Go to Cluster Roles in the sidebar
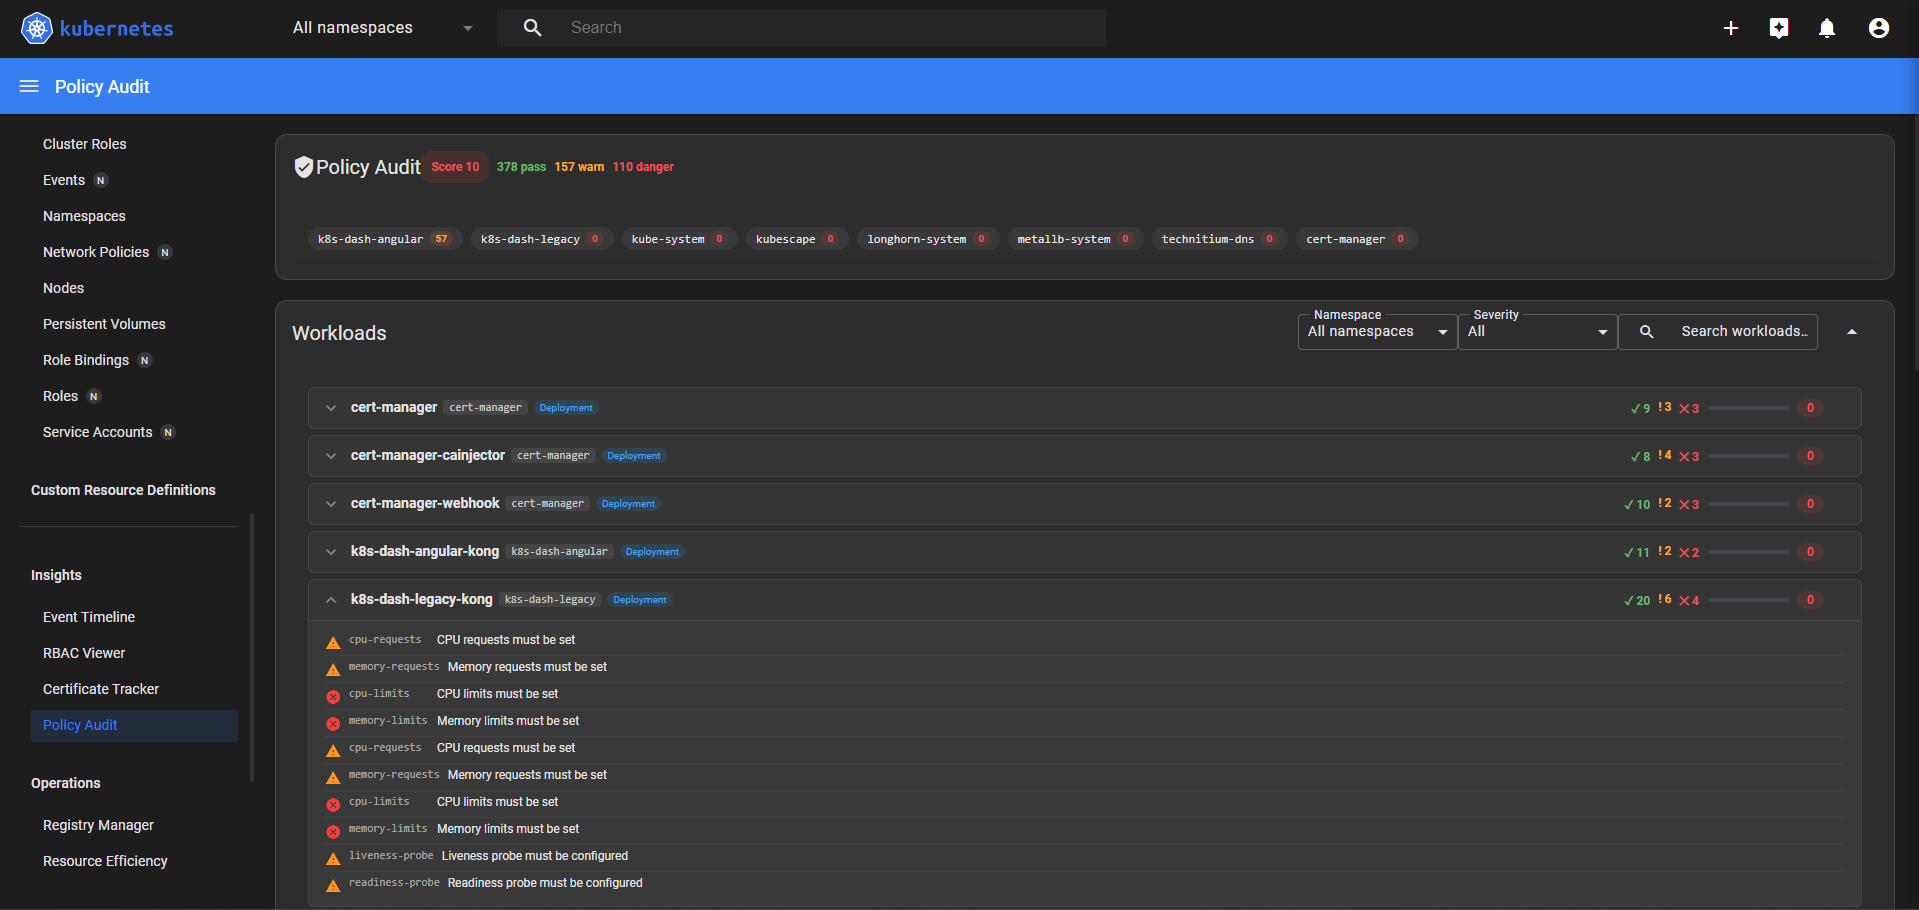This screenshot has width=1919, height=910. 85,144
